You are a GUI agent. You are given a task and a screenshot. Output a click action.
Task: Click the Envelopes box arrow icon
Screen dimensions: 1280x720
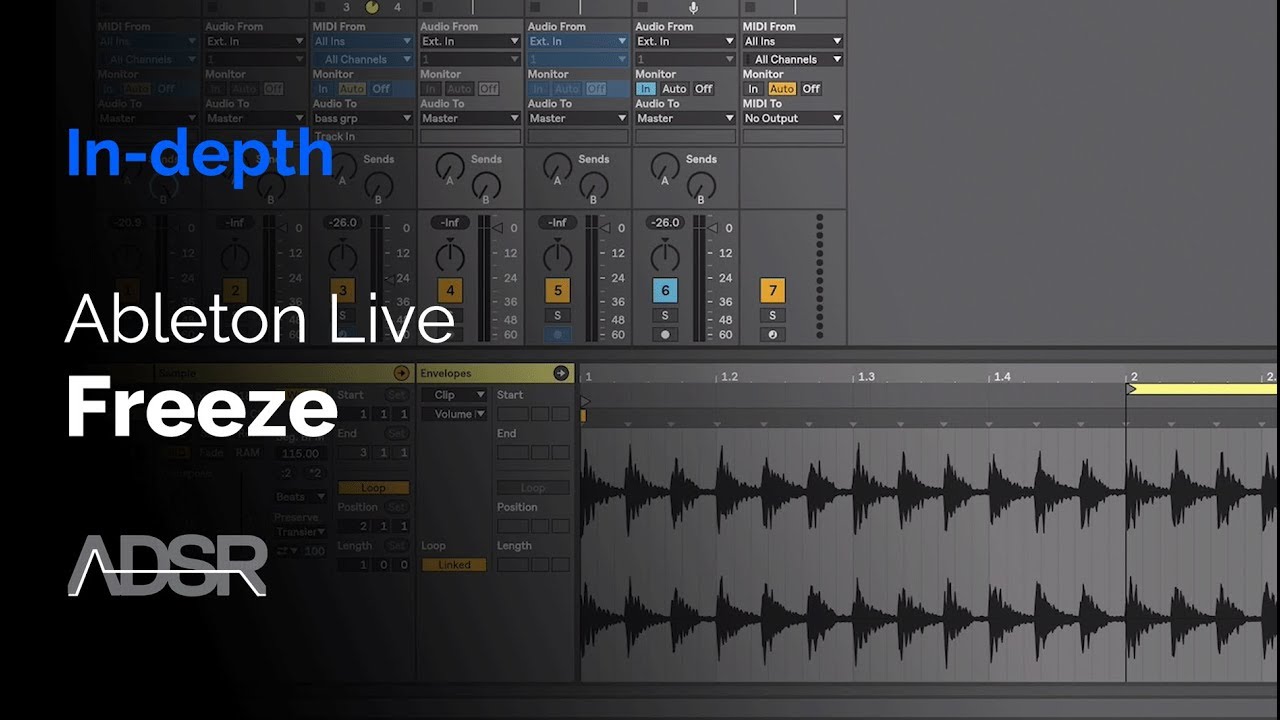pyautogui.click(x=561, y=373)
